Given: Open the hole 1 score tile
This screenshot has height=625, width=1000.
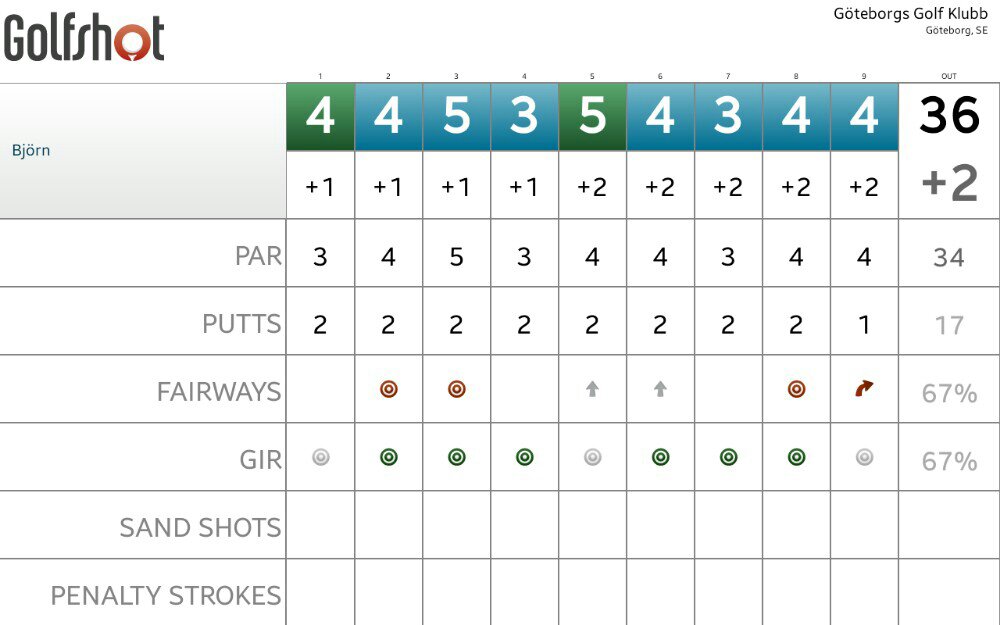Looking at the screenshot, I should tap(321, 117).
